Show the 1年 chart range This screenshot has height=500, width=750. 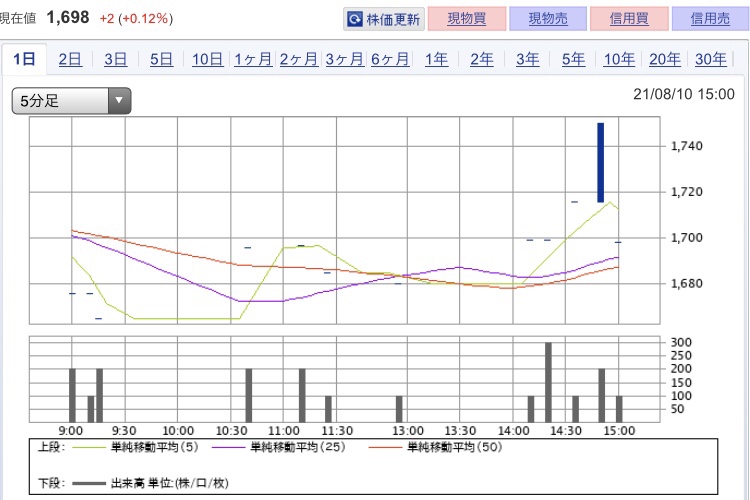pyautogui.click(x=436, y=59)
